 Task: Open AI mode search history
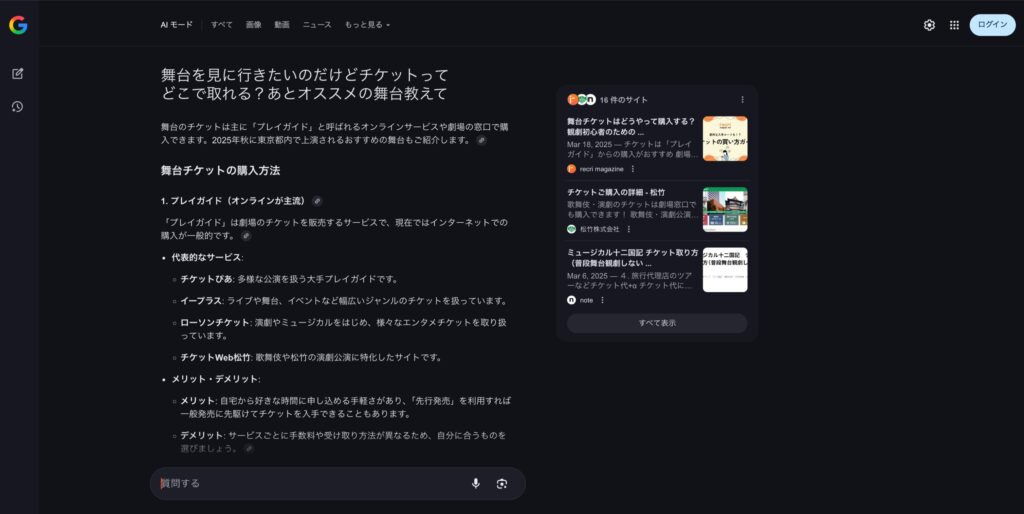(18, 107)
